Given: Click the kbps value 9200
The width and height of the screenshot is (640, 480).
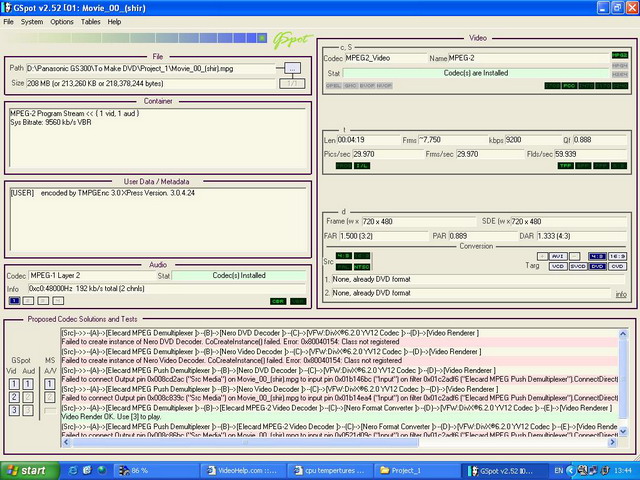Looking at the screenshot, I should click(x=533, y=140).
